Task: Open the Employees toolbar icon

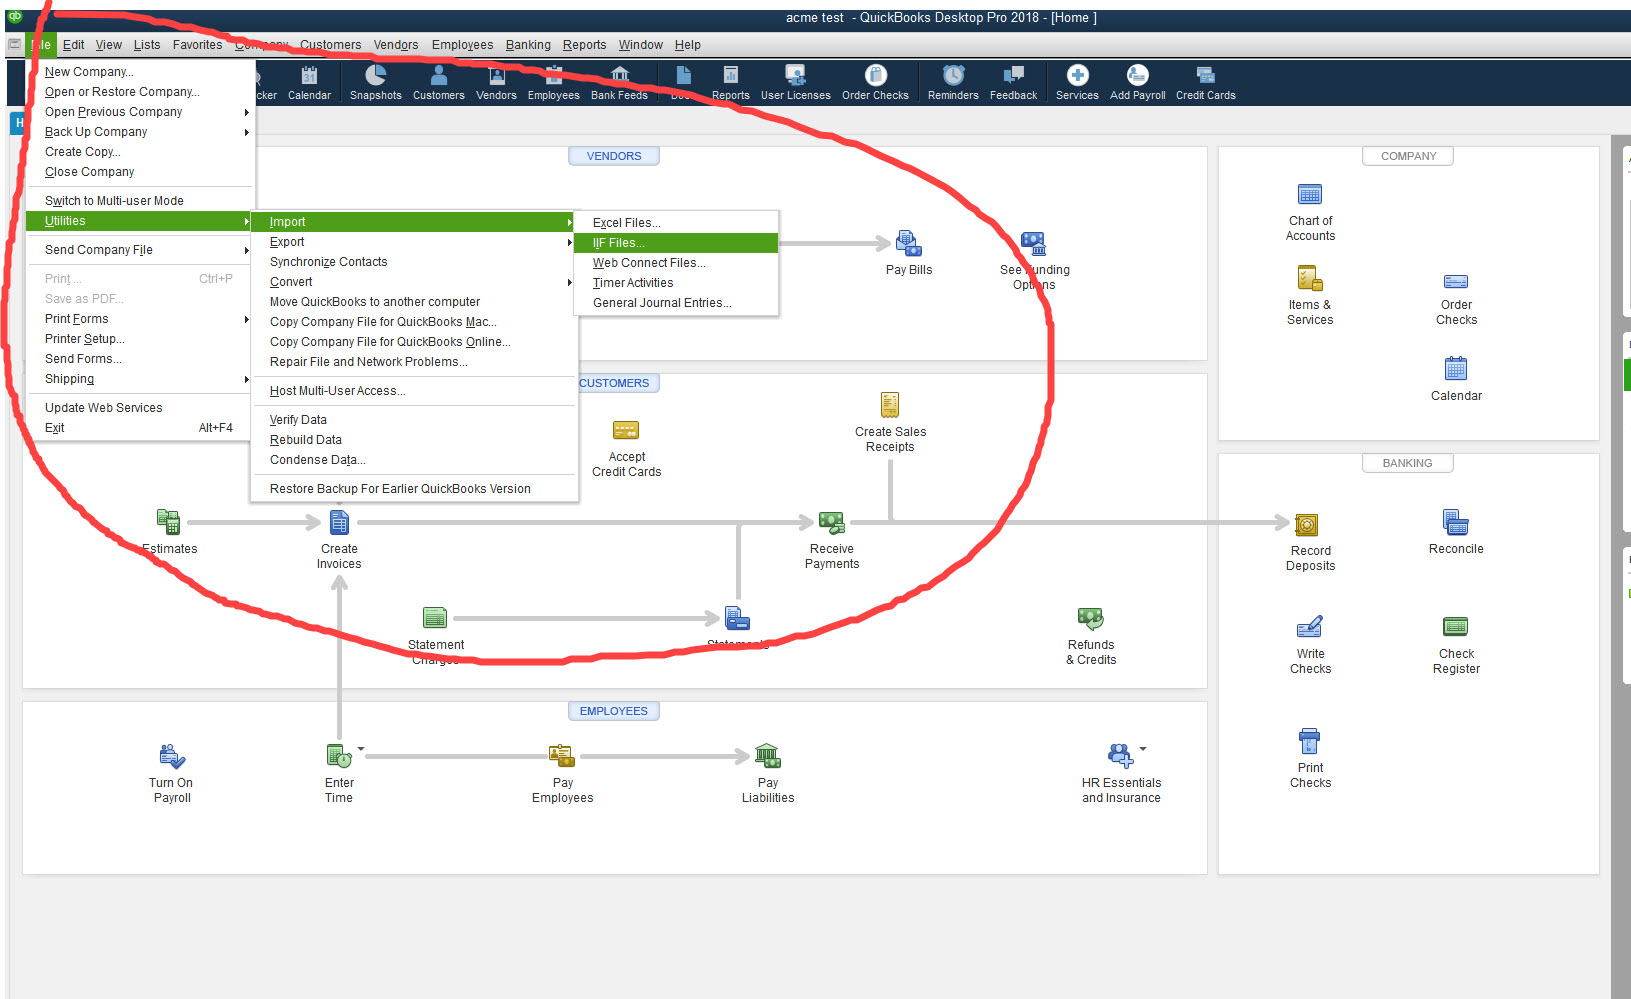Action: coord(553,83)
